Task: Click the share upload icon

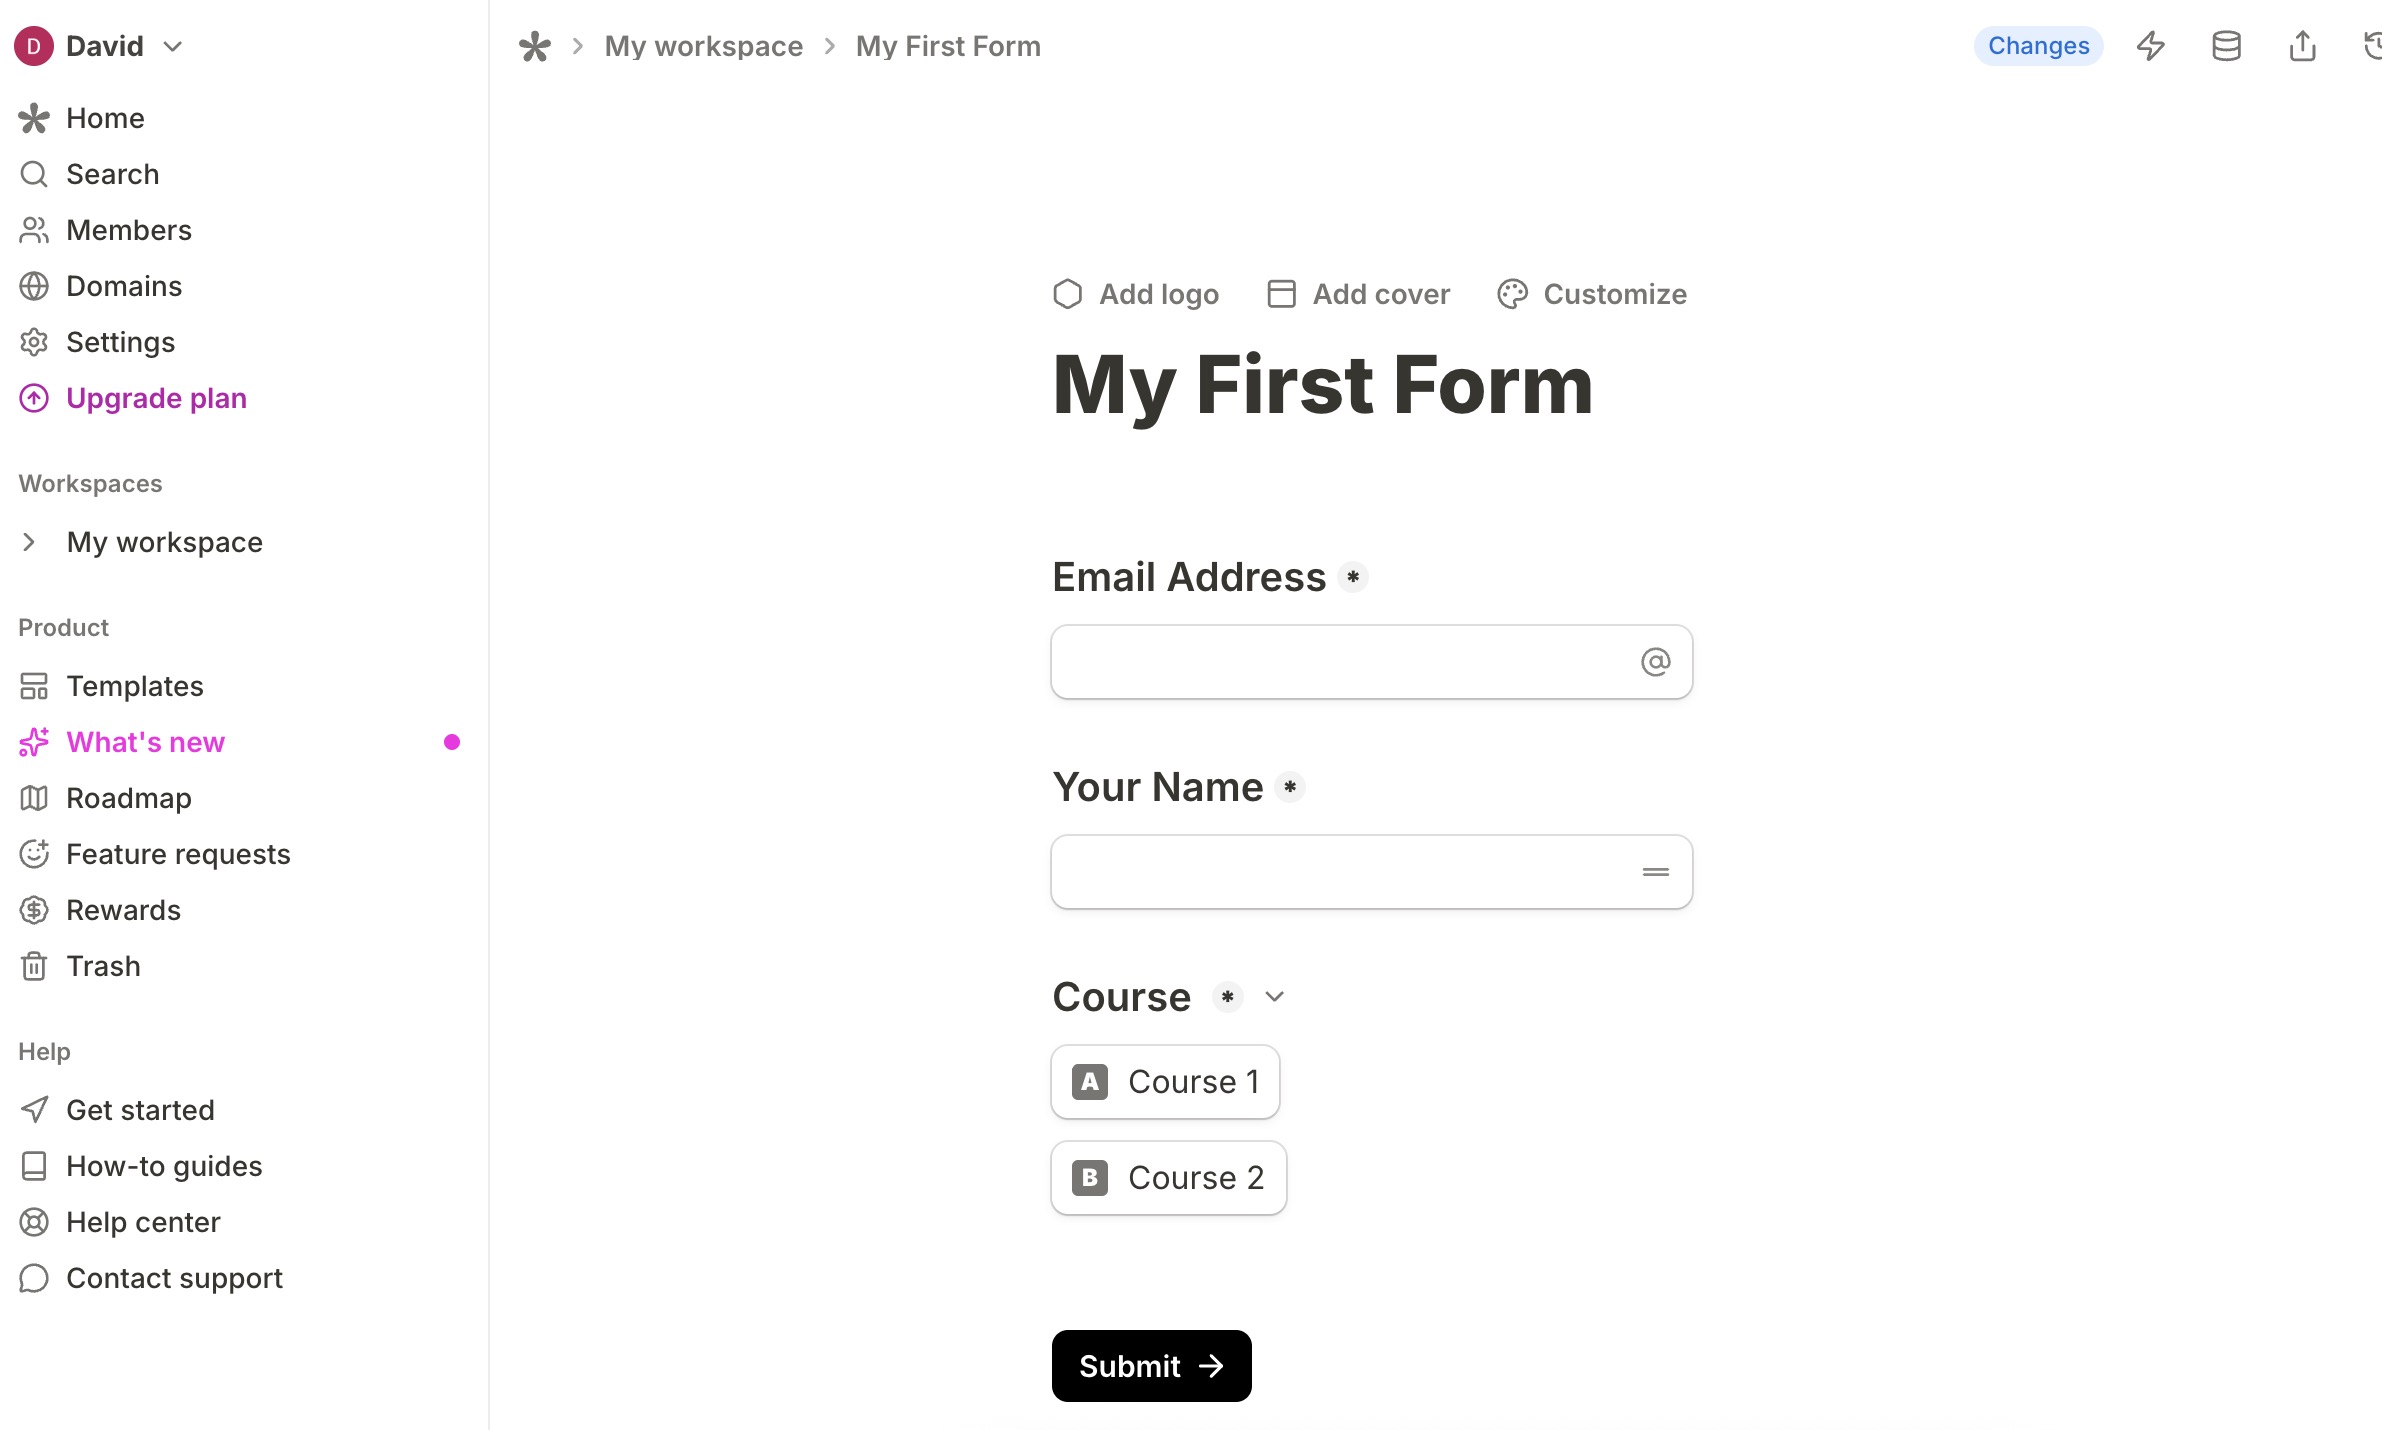Action: [x=2302, y=46]
